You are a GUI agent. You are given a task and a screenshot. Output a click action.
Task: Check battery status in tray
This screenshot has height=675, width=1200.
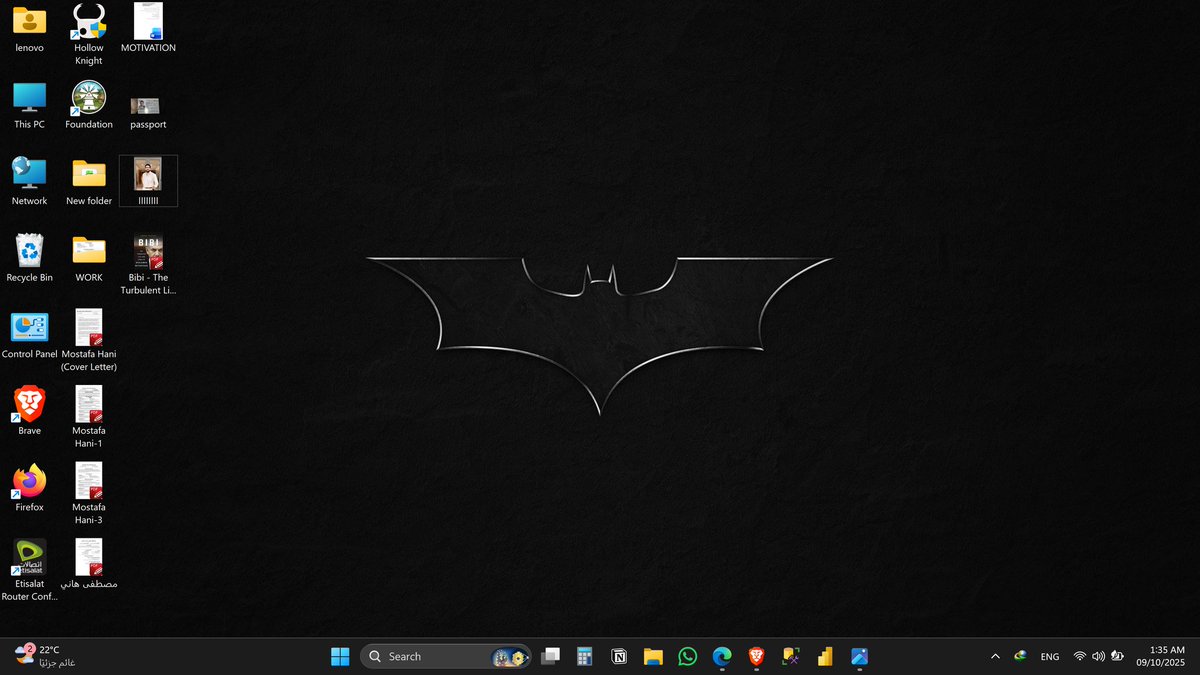pyautogui.click(x=1118, y=656)
